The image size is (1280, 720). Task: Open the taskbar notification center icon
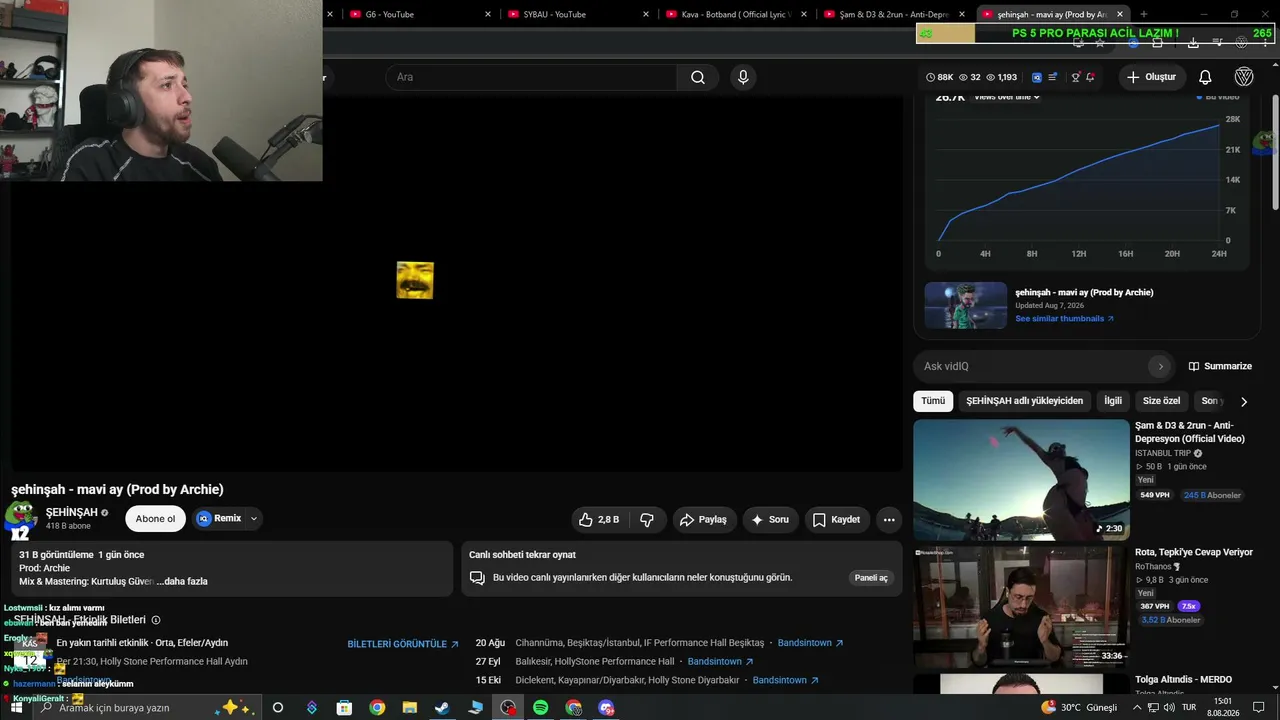(1258, 708)
